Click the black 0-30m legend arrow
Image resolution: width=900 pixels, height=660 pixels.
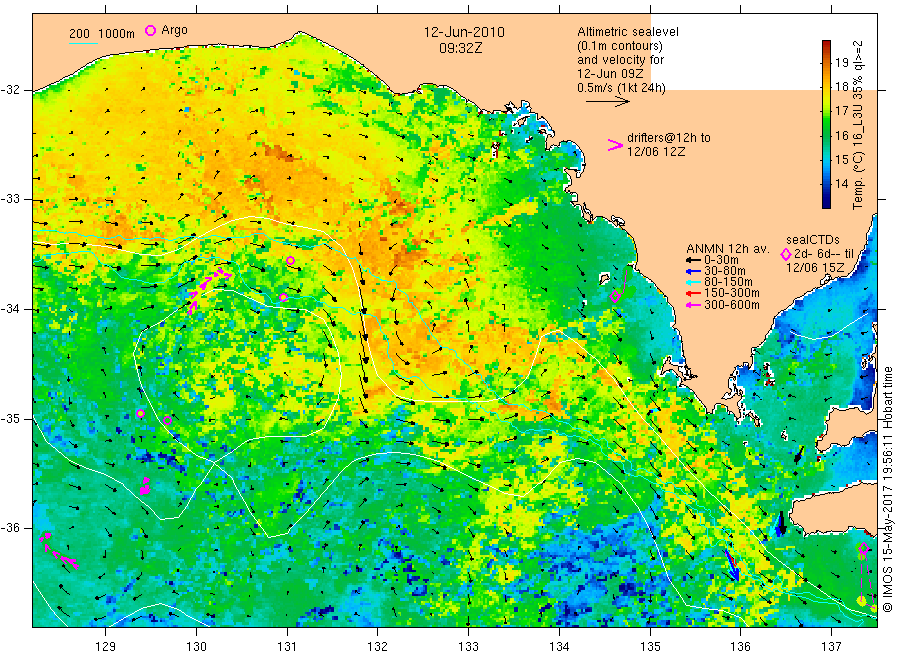coord(693,260)
